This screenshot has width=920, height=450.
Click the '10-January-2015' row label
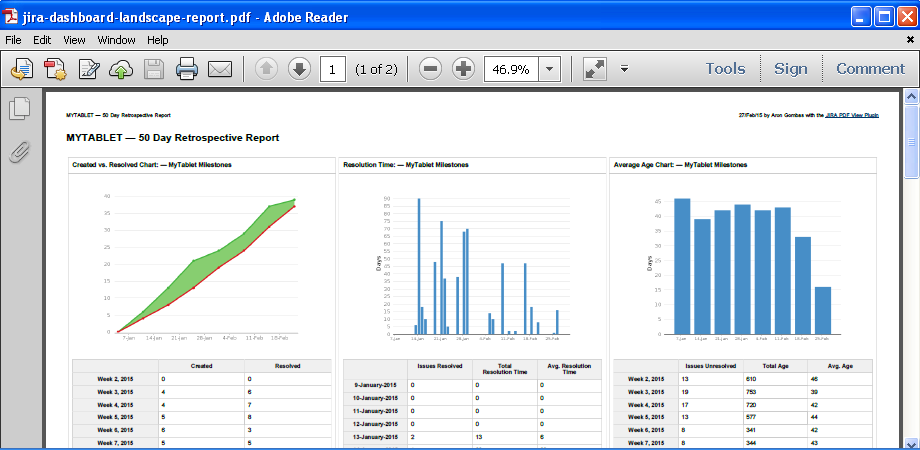(x=376, y=398)
